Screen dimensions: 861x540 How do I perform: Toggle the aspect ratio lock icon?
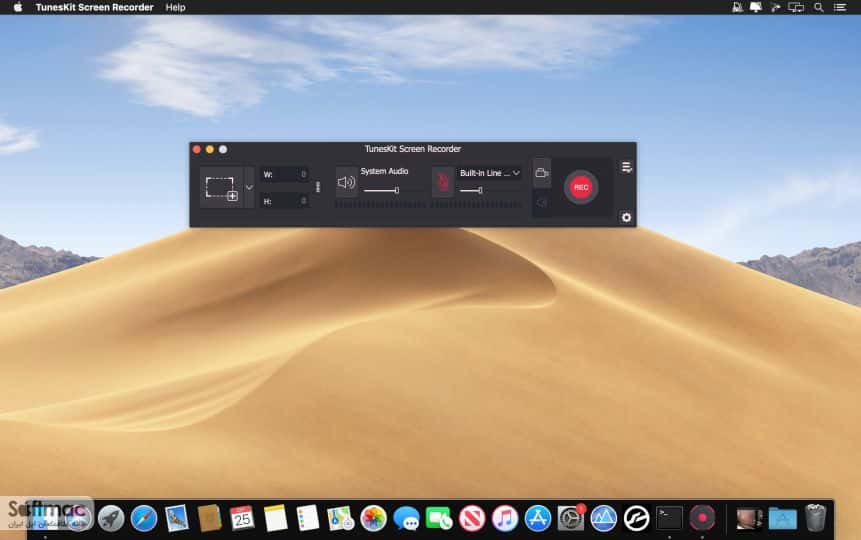point(317,187)
